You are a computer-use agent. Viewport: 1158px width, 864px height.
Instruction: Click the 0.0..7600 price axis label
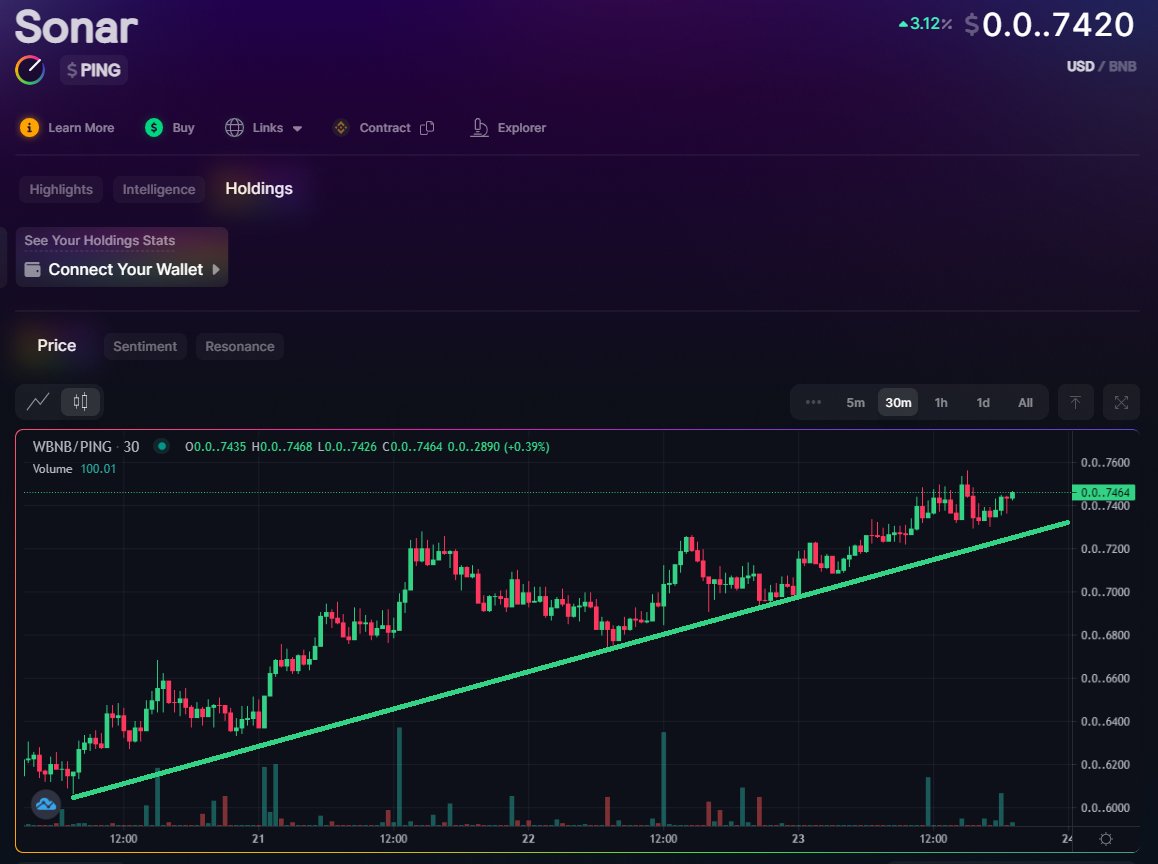[x=1105, y=463]
